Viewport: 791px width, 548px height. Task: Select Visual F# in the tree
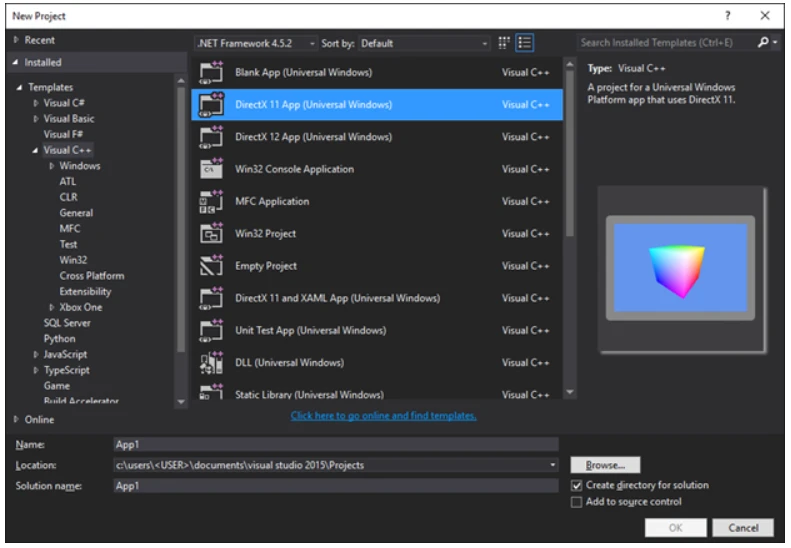pos(63,134)
